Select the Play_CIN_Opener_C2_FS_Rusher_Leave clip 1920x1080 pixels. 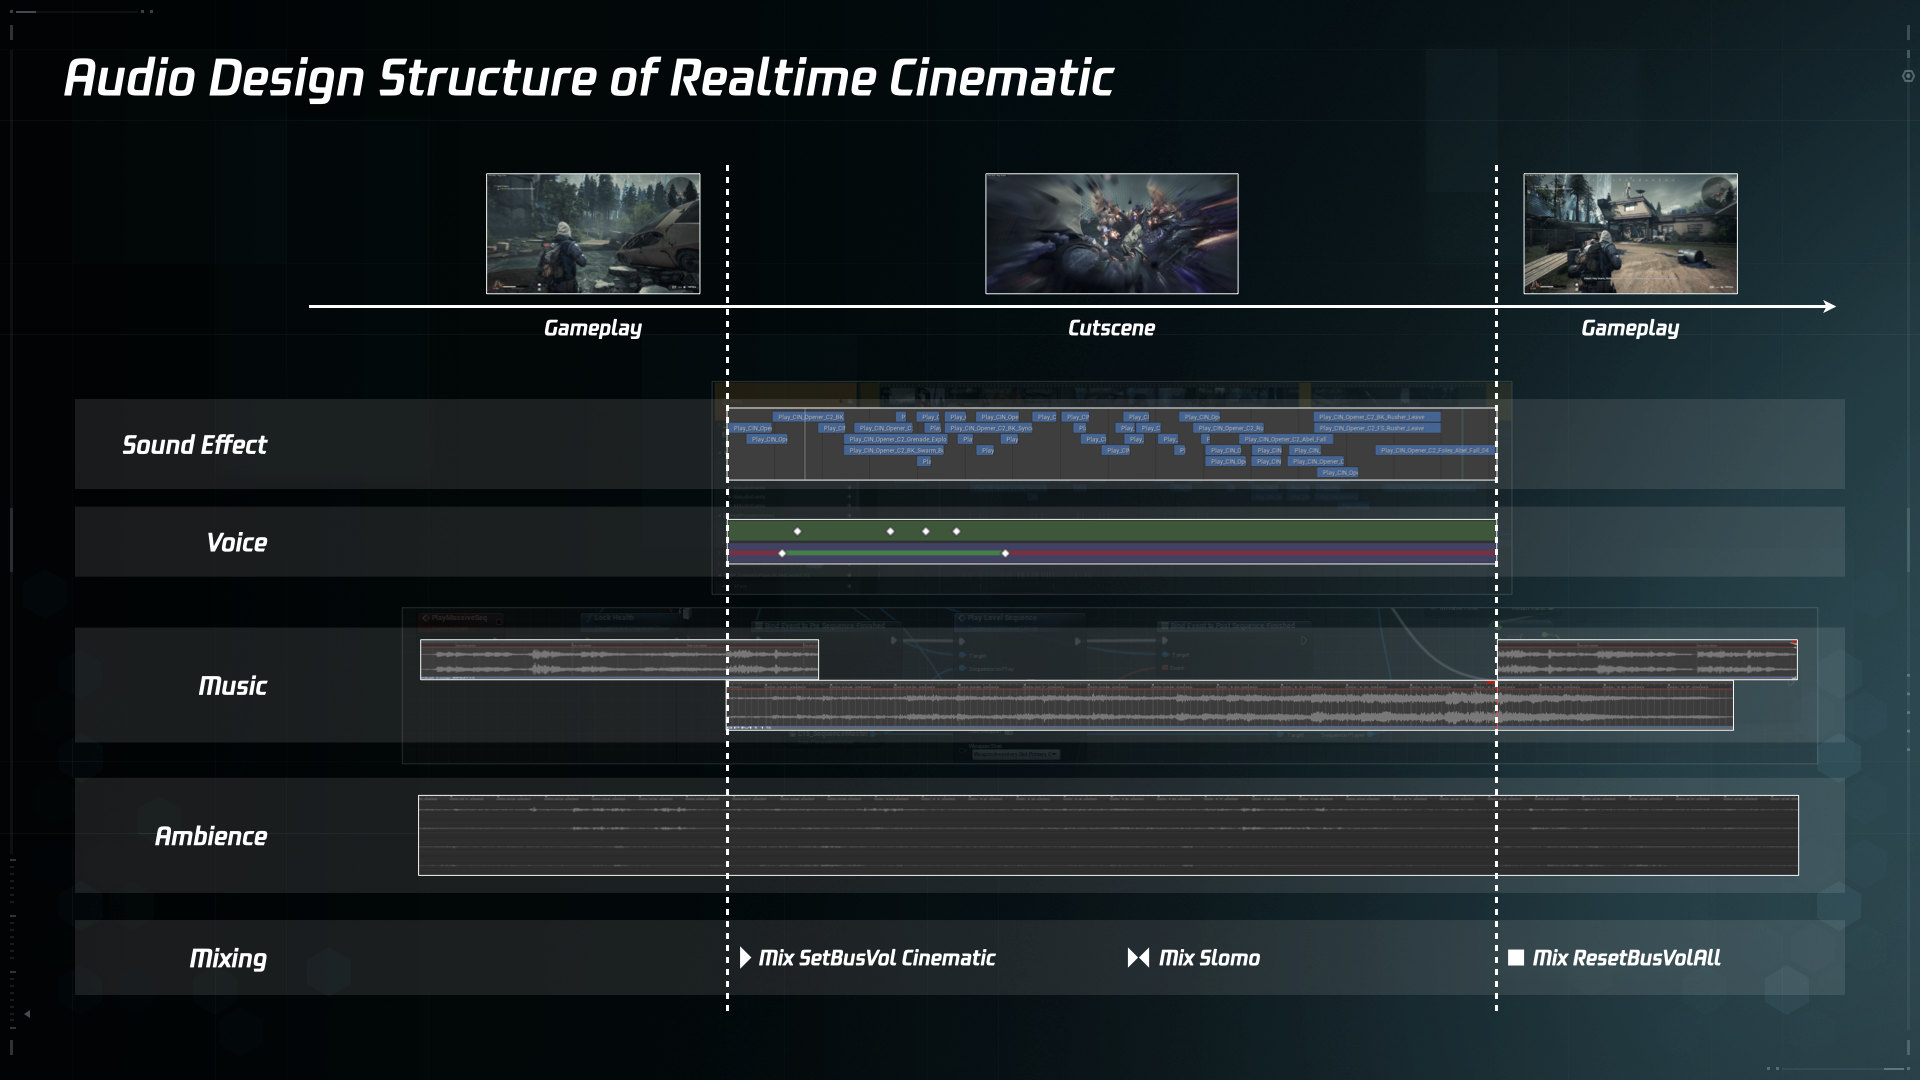(x=1377, y=428)
